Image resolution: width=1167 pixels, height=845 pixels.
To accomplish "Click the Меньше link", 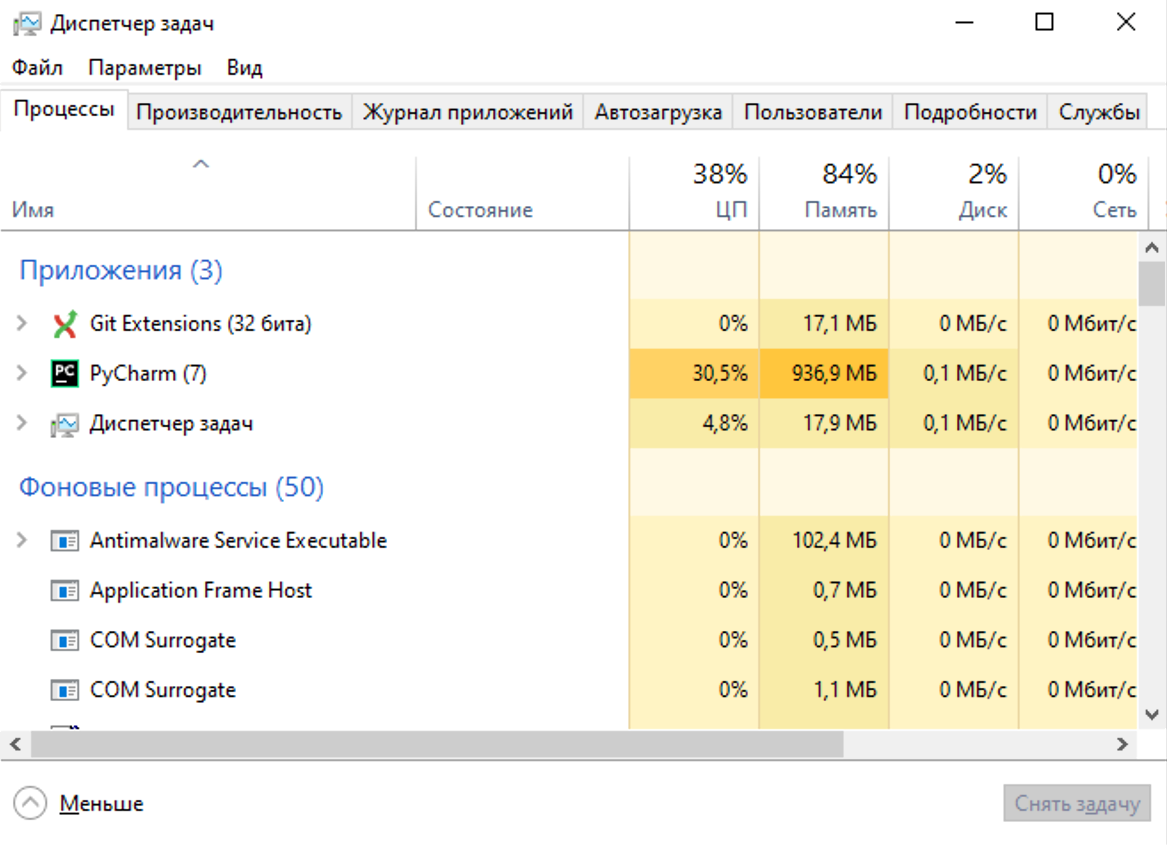I will 101,804.
